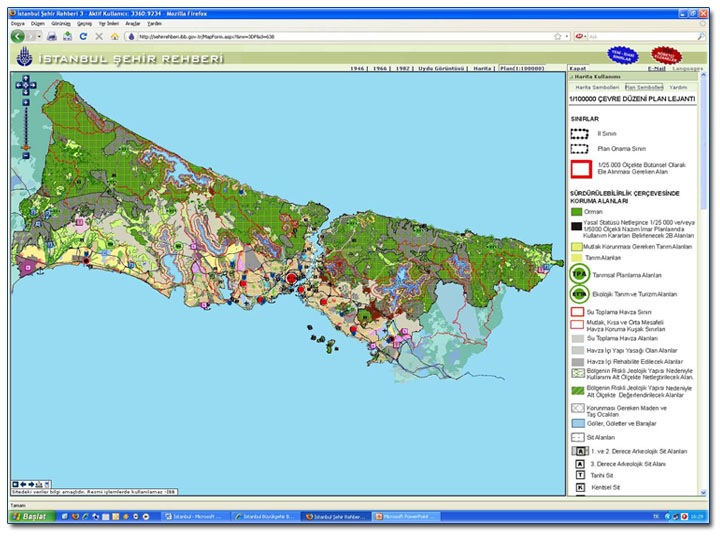Reload the page with the refresh icon

(x=83, y=36)
